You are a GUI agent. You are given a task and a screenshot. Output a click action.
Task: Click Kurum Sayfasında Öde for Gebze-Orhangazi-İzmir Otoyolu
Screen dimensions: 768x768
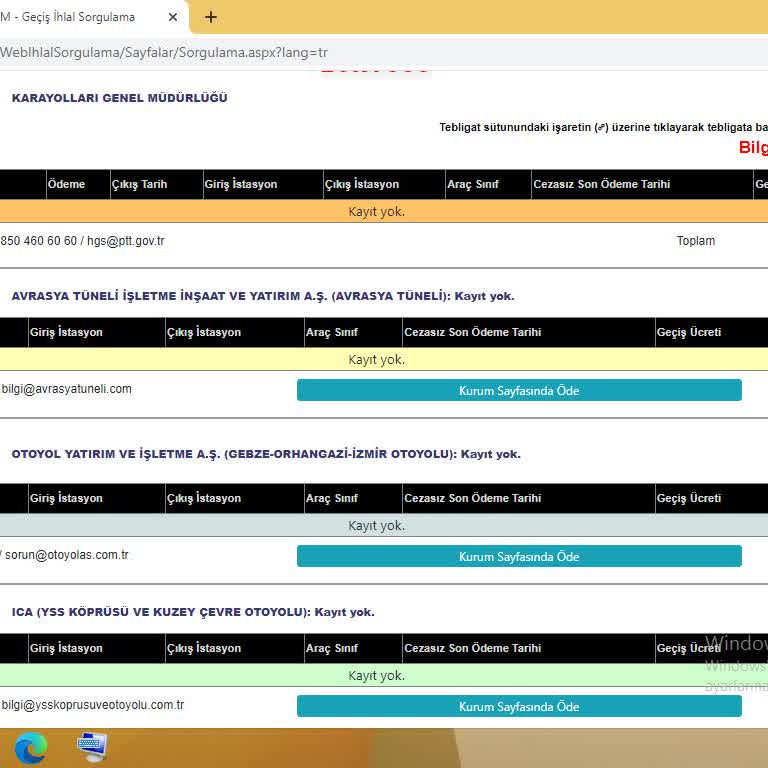519,556
